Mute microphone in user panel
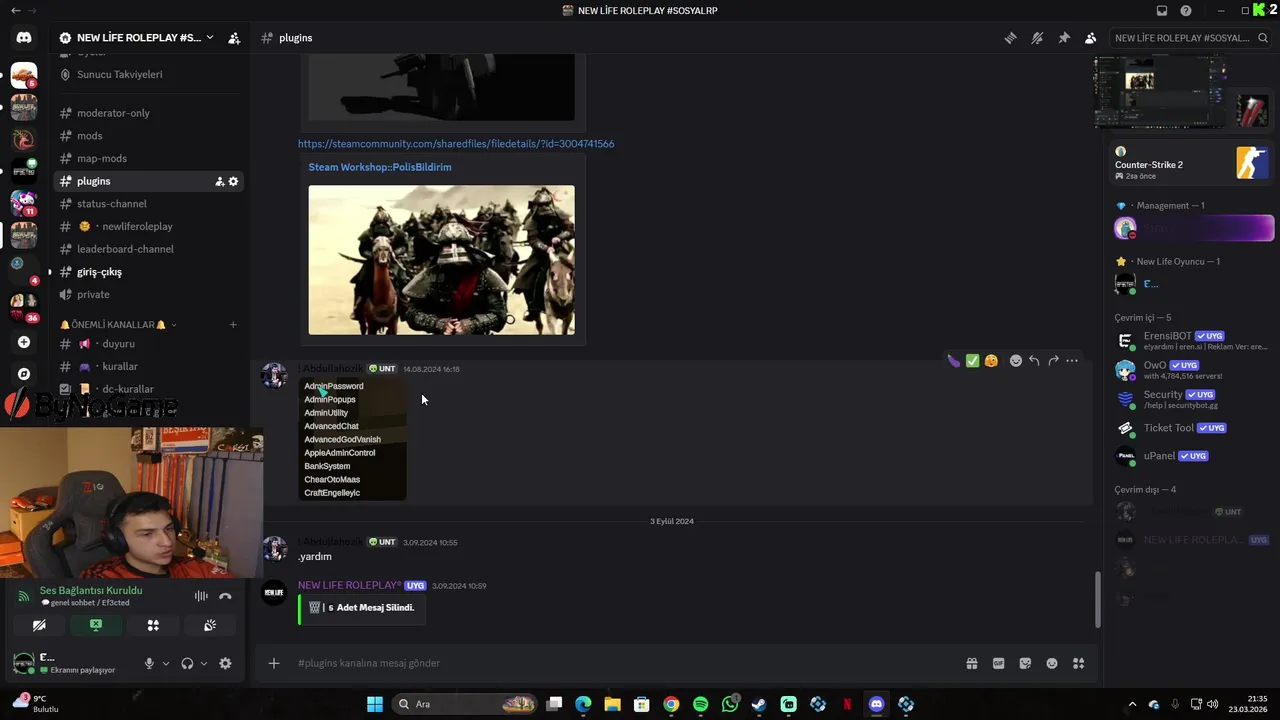 149,663
